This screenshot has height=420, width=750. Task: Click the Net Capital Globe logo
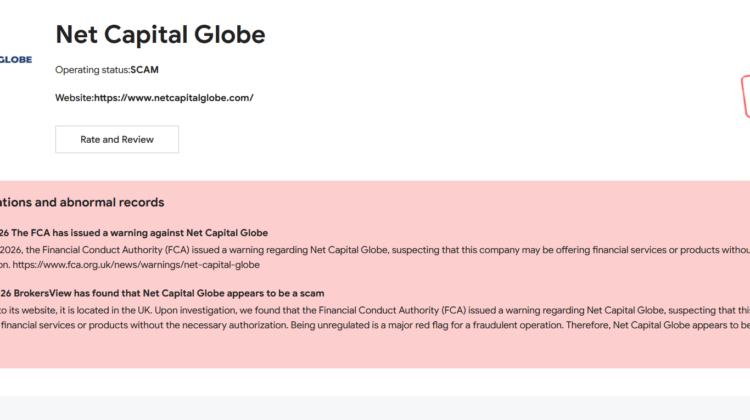pos(15,60)
